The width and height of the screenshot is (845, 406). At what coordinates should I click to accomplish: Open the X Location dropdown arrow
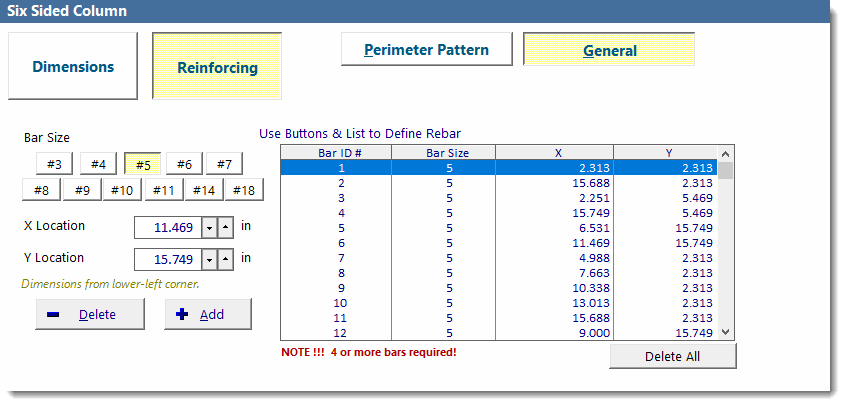(x=209, y=228)
